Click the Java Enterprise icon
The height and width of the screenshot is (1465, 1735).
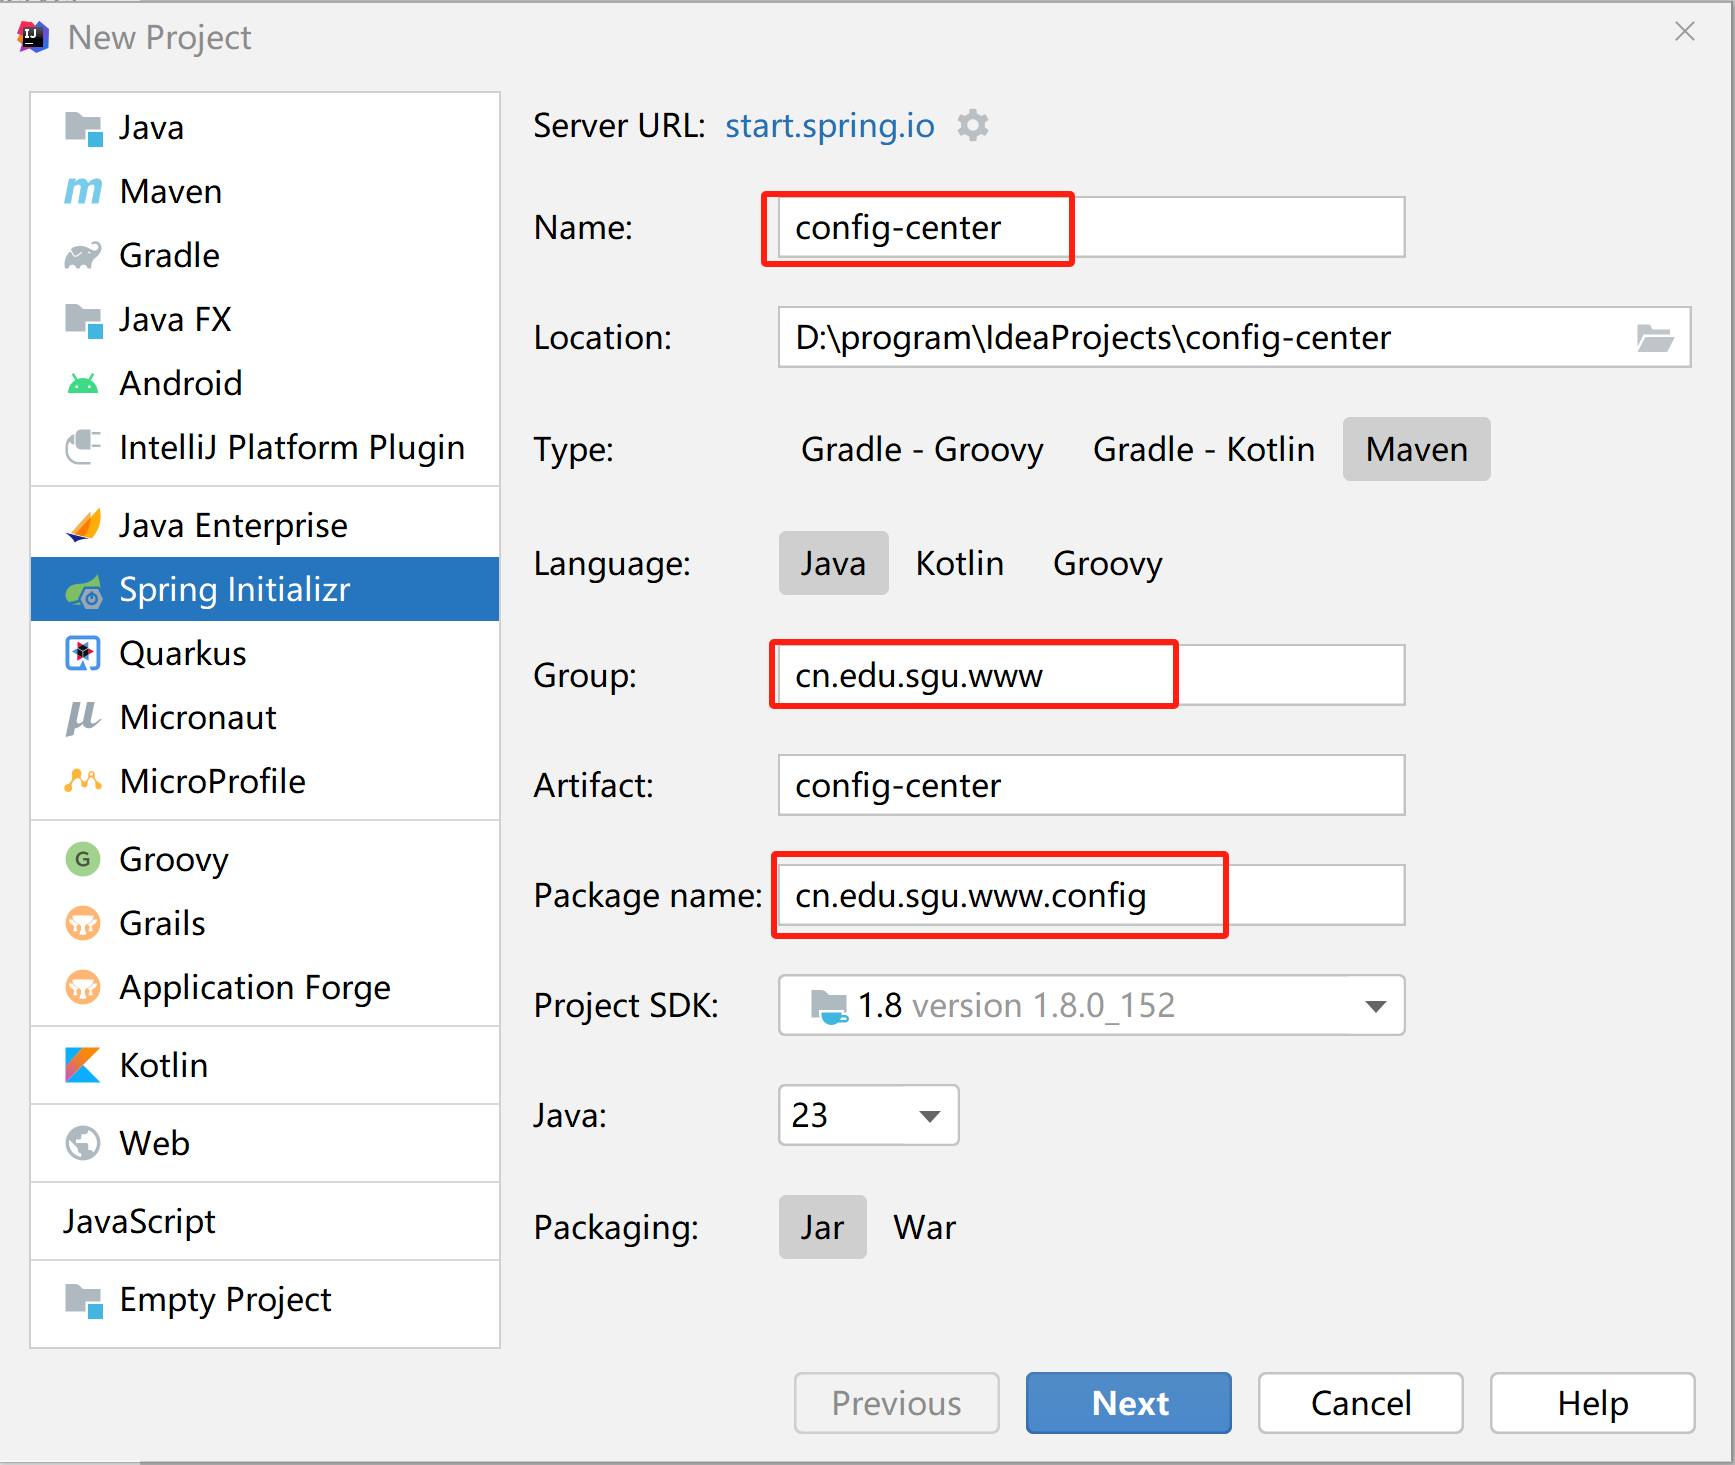[83, 525]
